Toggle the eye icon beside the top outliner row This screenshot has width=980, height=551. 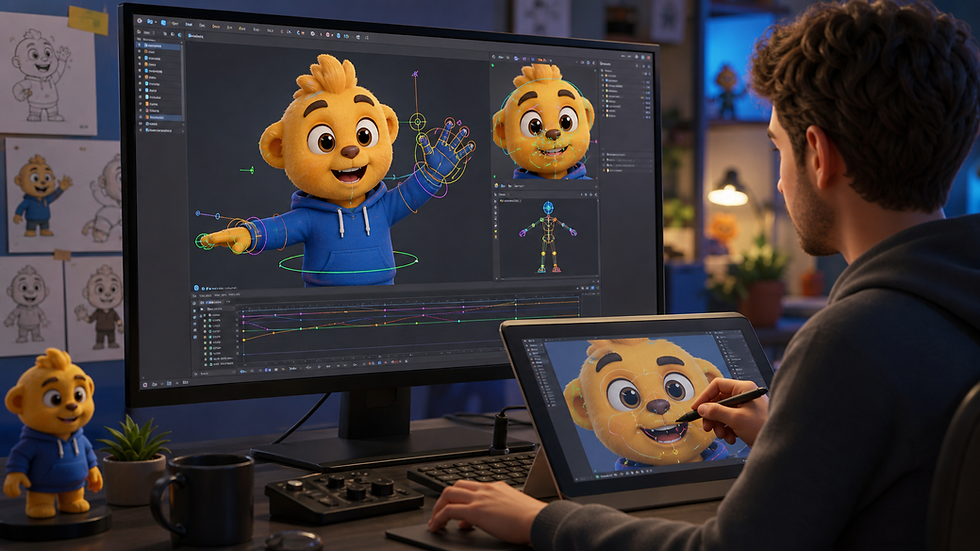[139, 46]
